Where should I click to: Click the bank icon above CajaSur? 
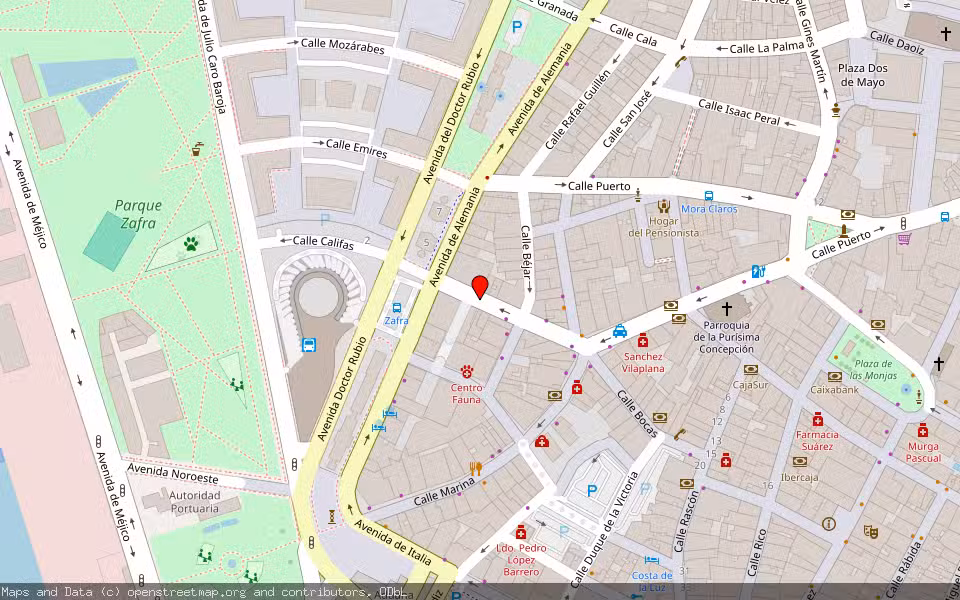point(749,369)
